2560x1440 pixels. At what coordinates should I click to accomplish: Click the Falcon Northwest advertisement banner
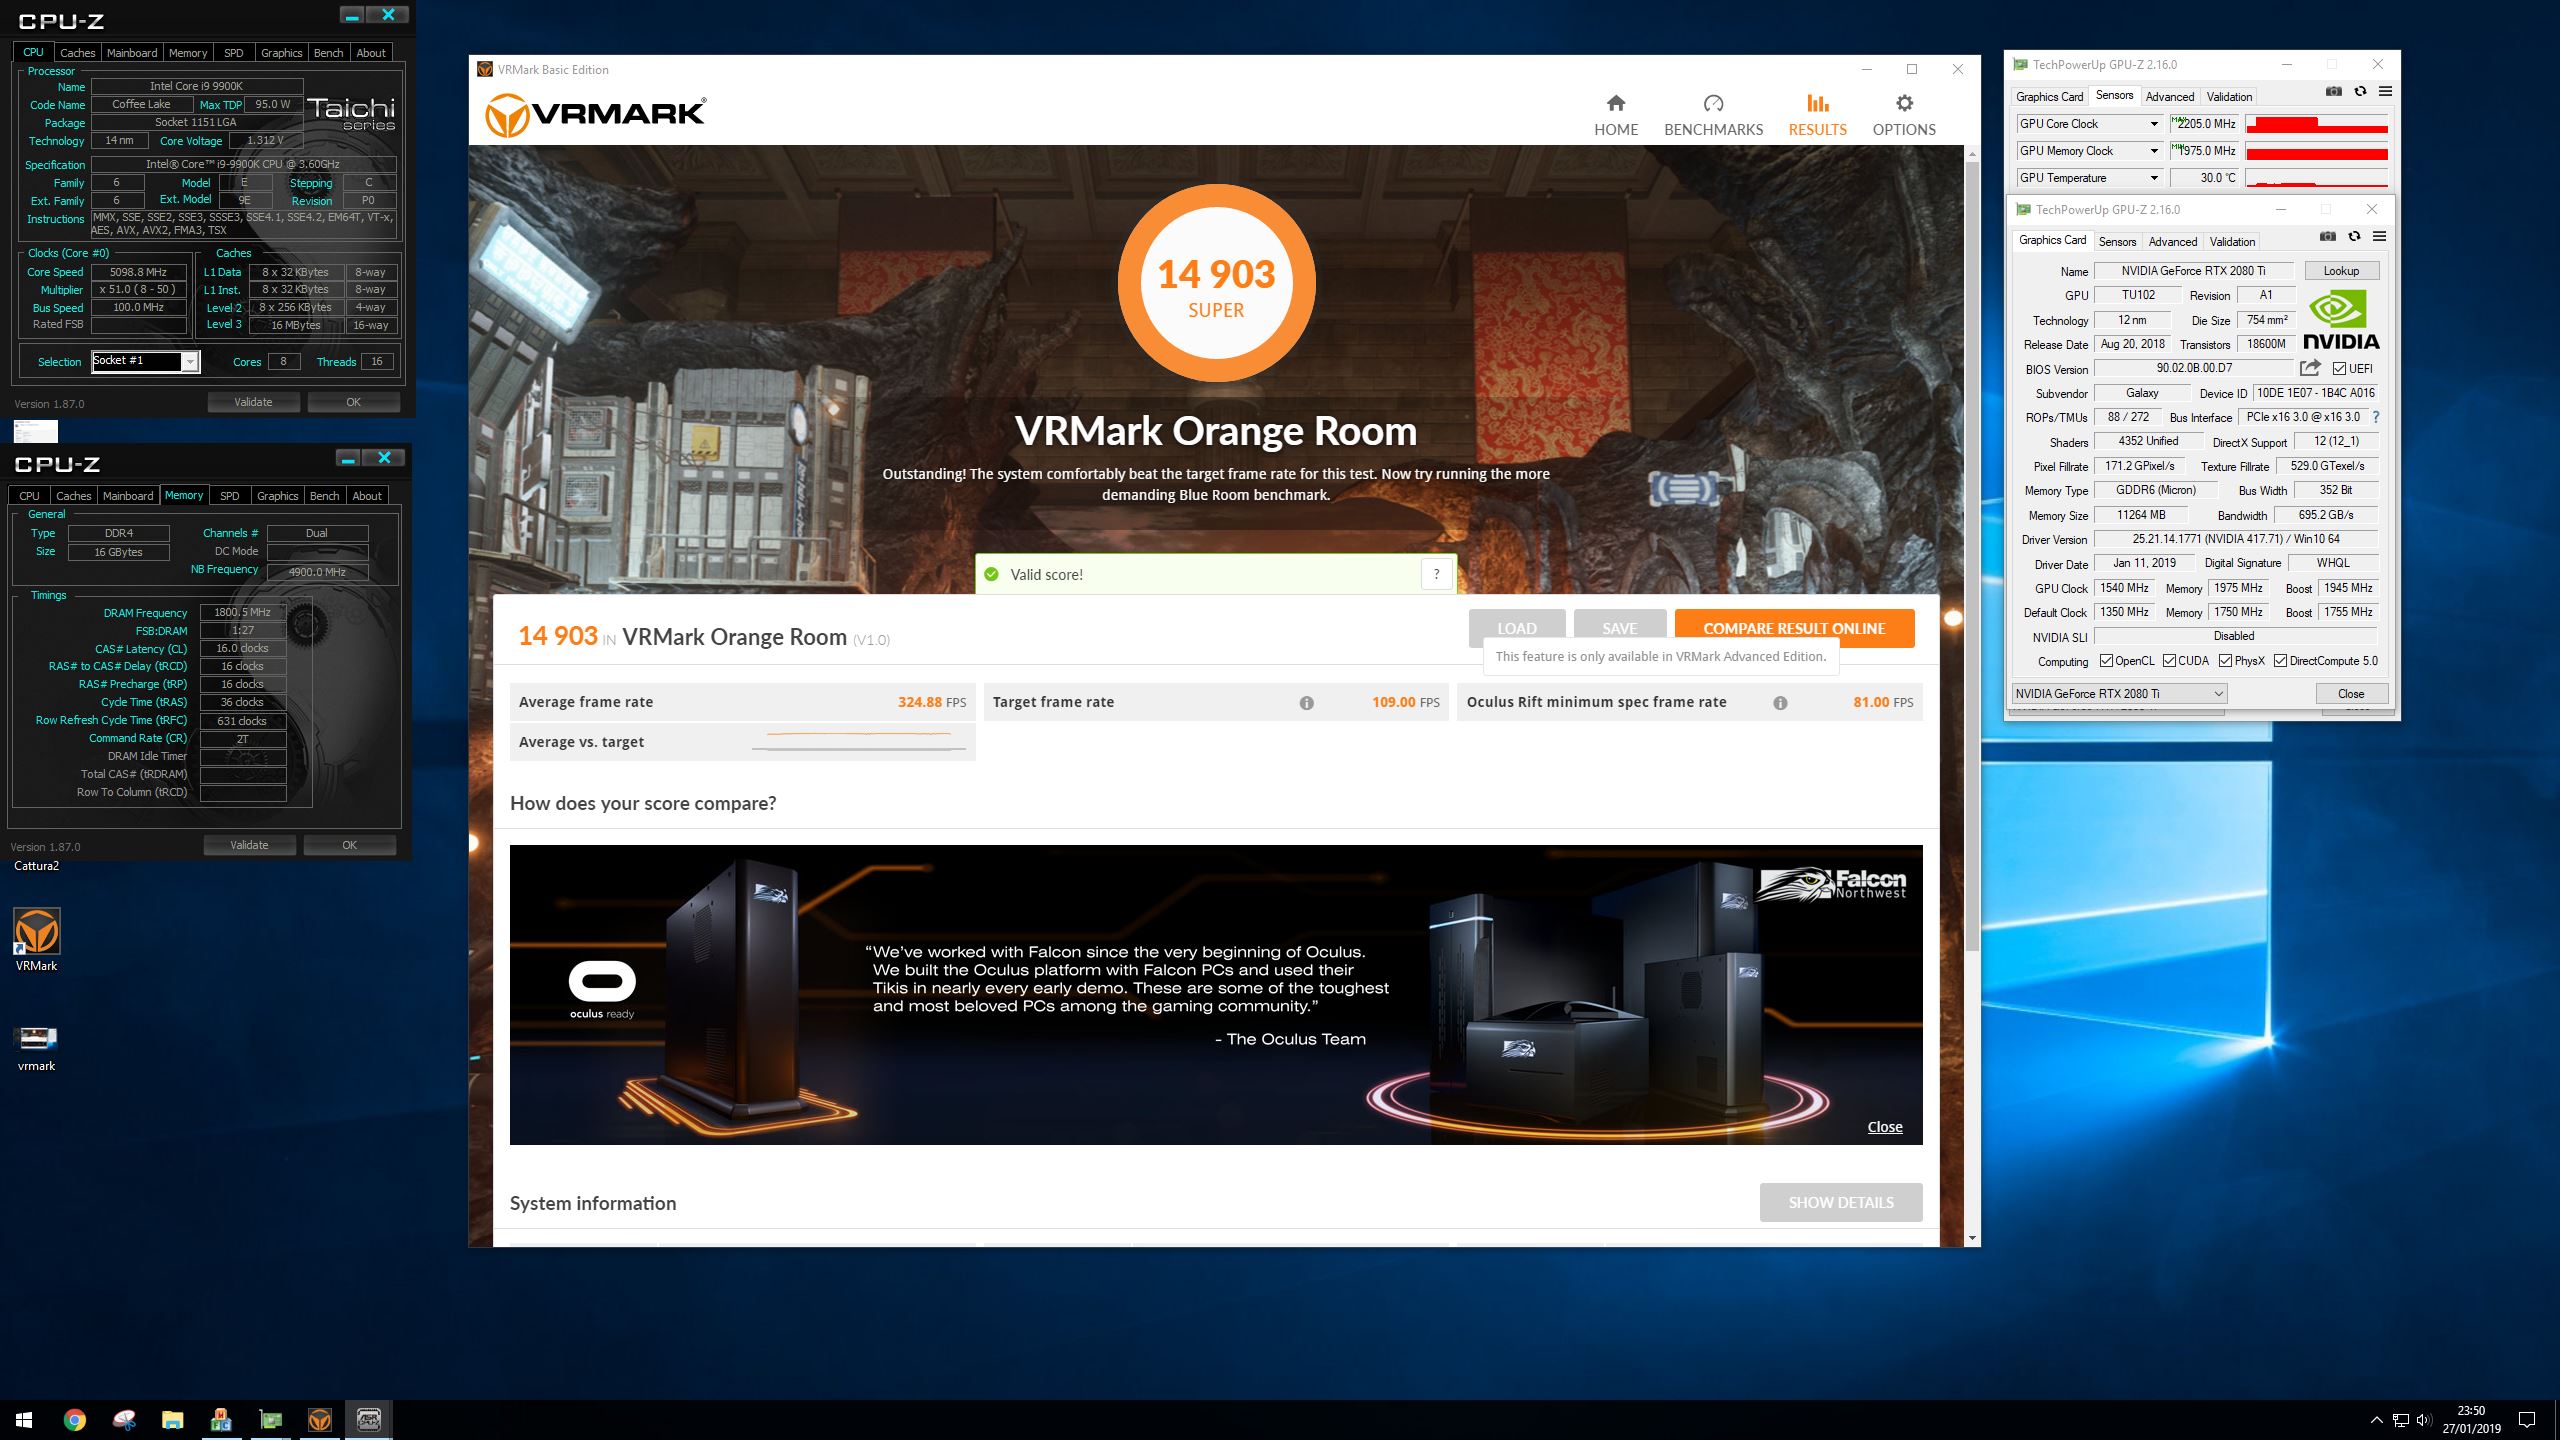pyautogui.click(x=1216, y=995)
